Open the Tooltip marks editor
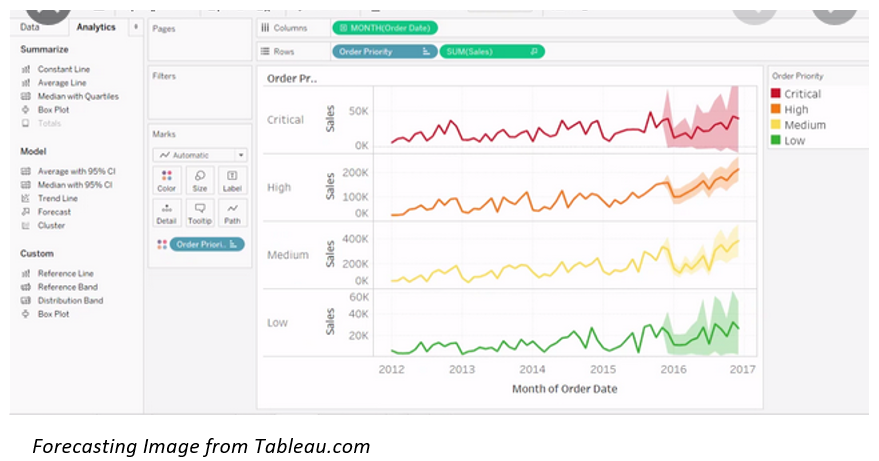Viewport: 879px width, 461px height. coord(199,212)
